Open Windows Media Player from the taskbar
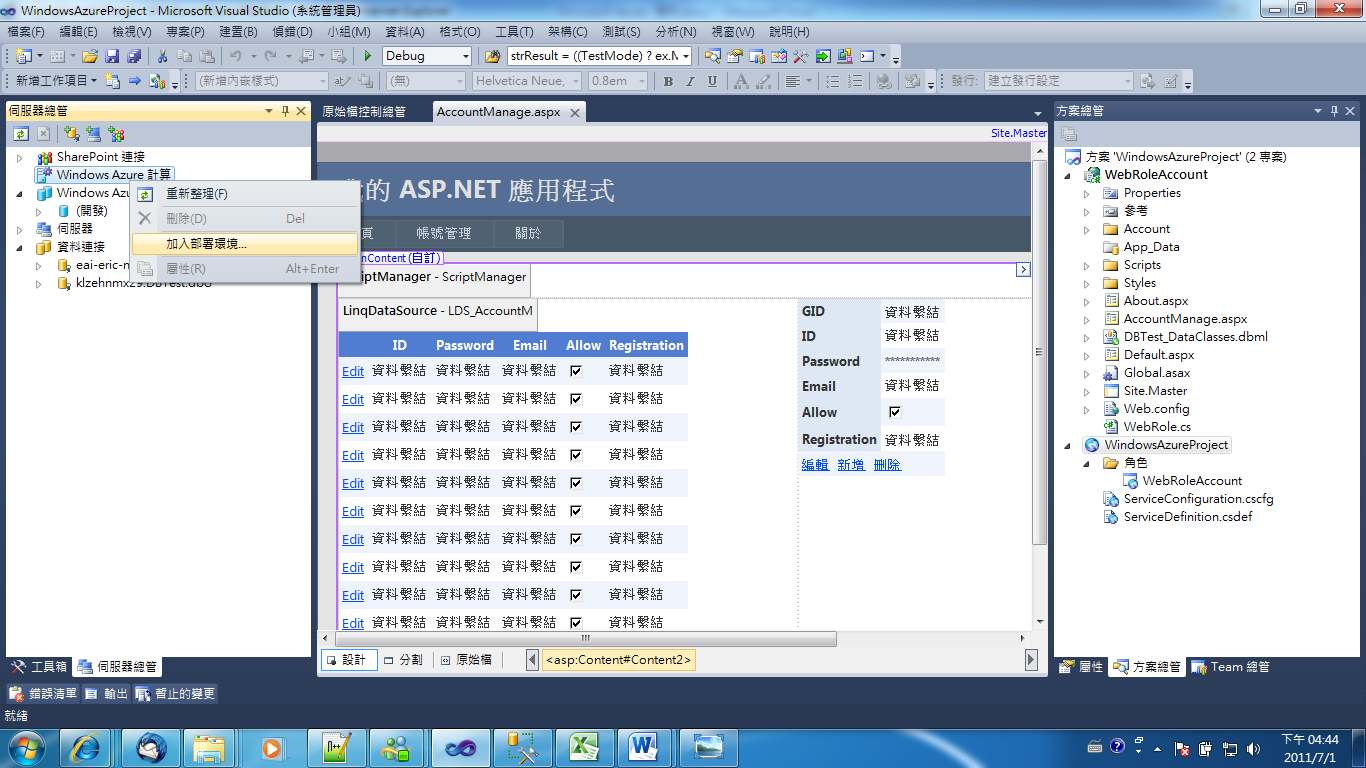 click(x=272, y=747)
